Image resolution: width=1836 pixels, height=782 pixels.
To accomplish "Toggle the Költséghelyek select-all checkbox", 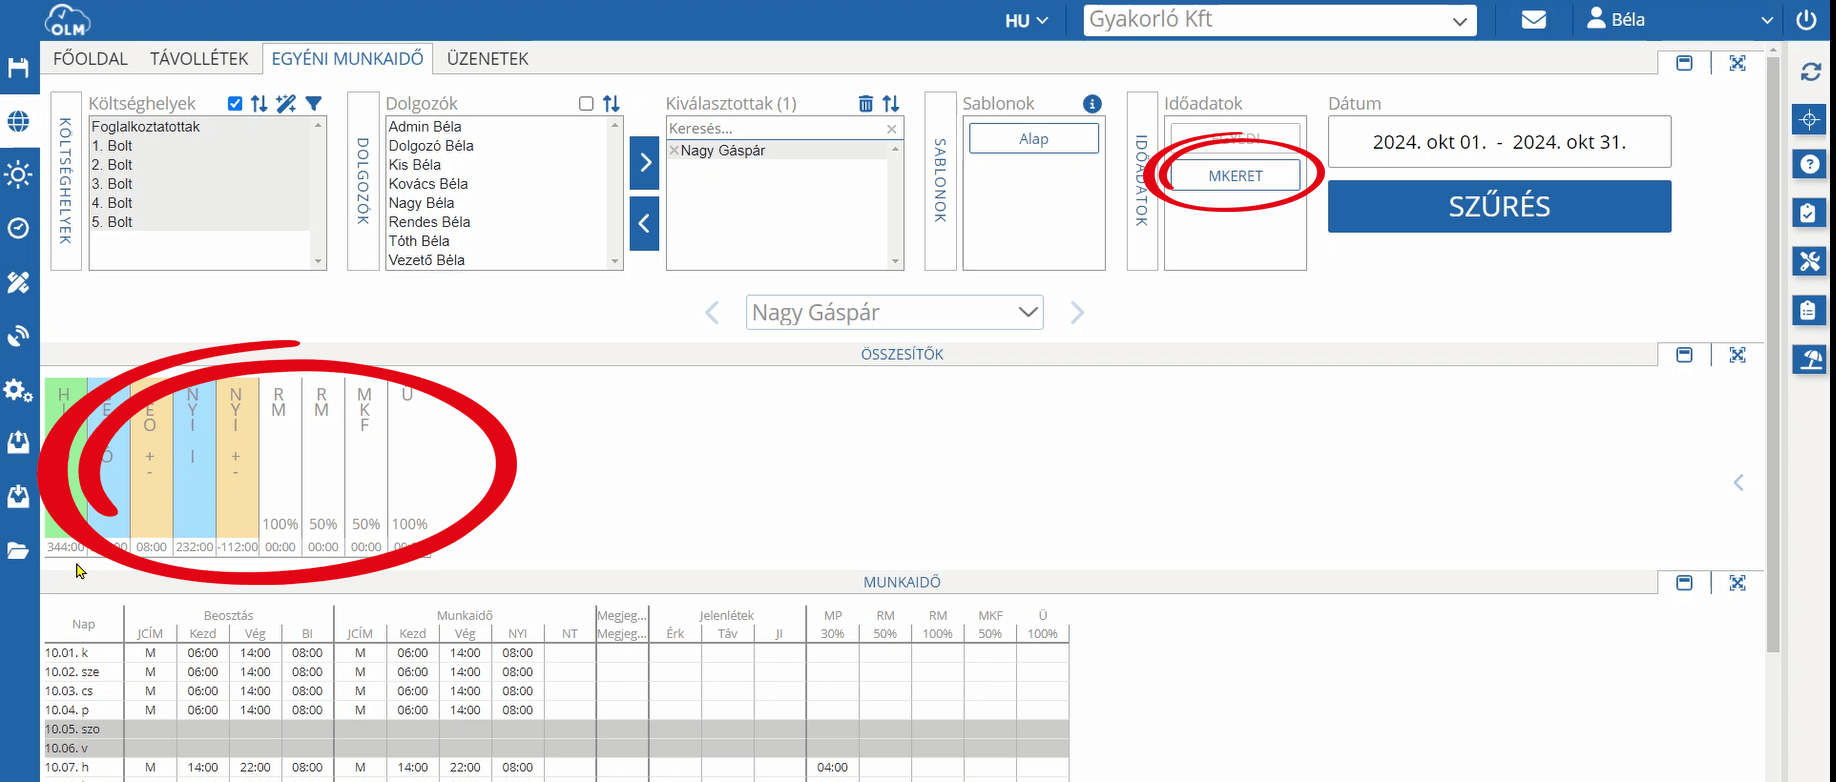I will click(235, 104).
